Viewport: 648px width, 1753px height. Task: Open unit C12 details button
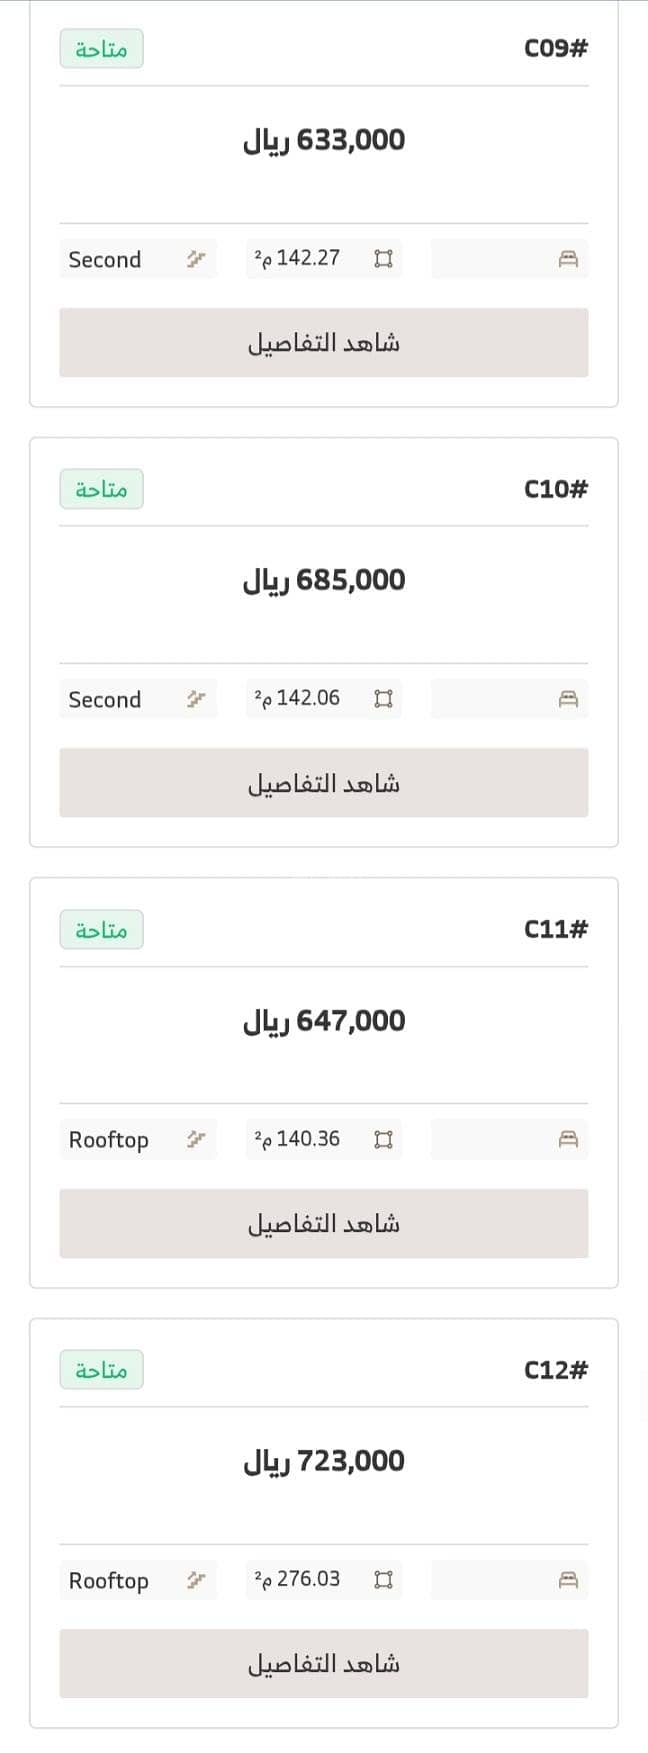[x=324, y=1664]
